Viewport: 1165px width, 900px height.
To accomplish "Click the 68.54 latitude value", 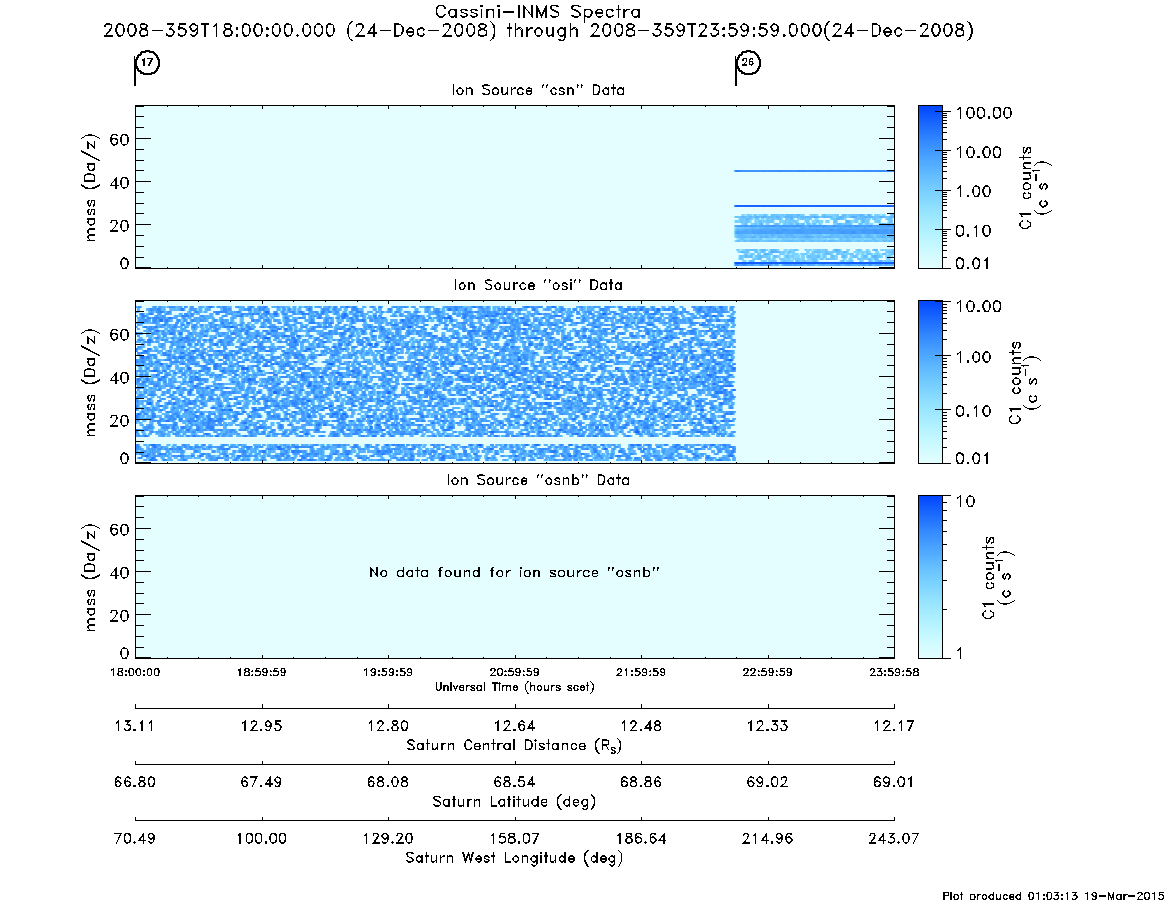I will coord(514,783).
